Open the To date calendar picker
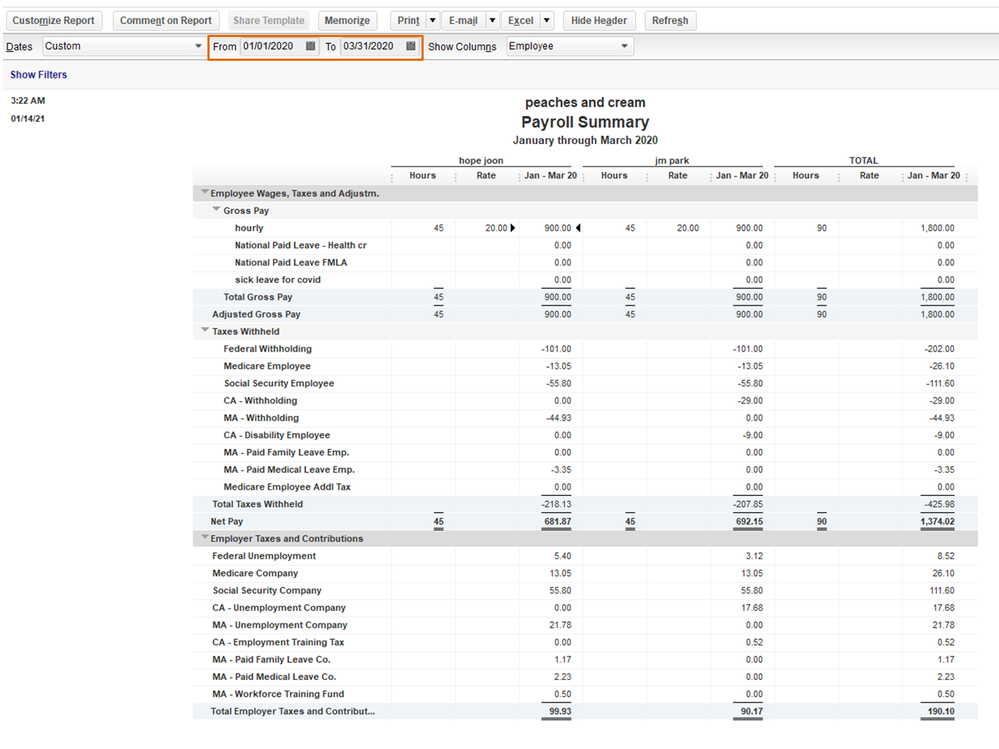The width and height of the screenshot is (999, 749). [x=411, y=46]
